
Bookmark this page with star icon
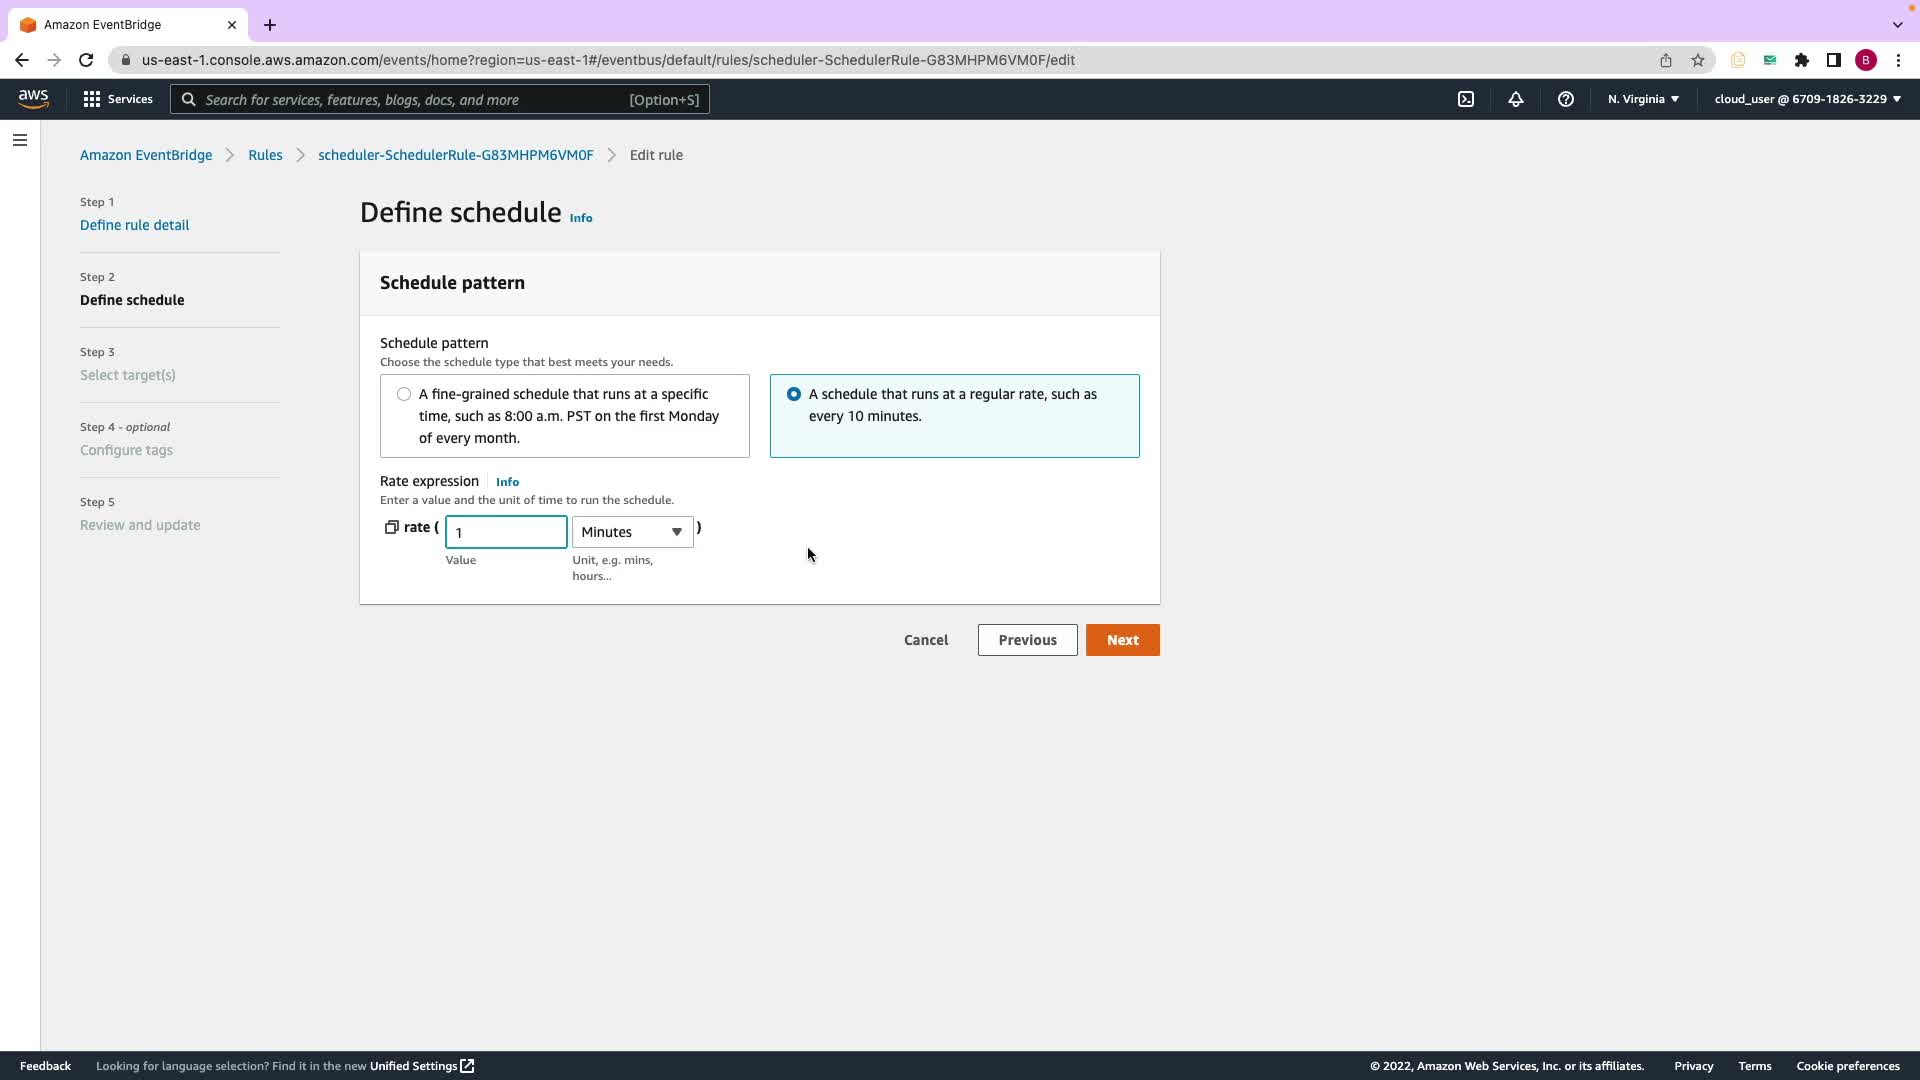[1698, 60]
